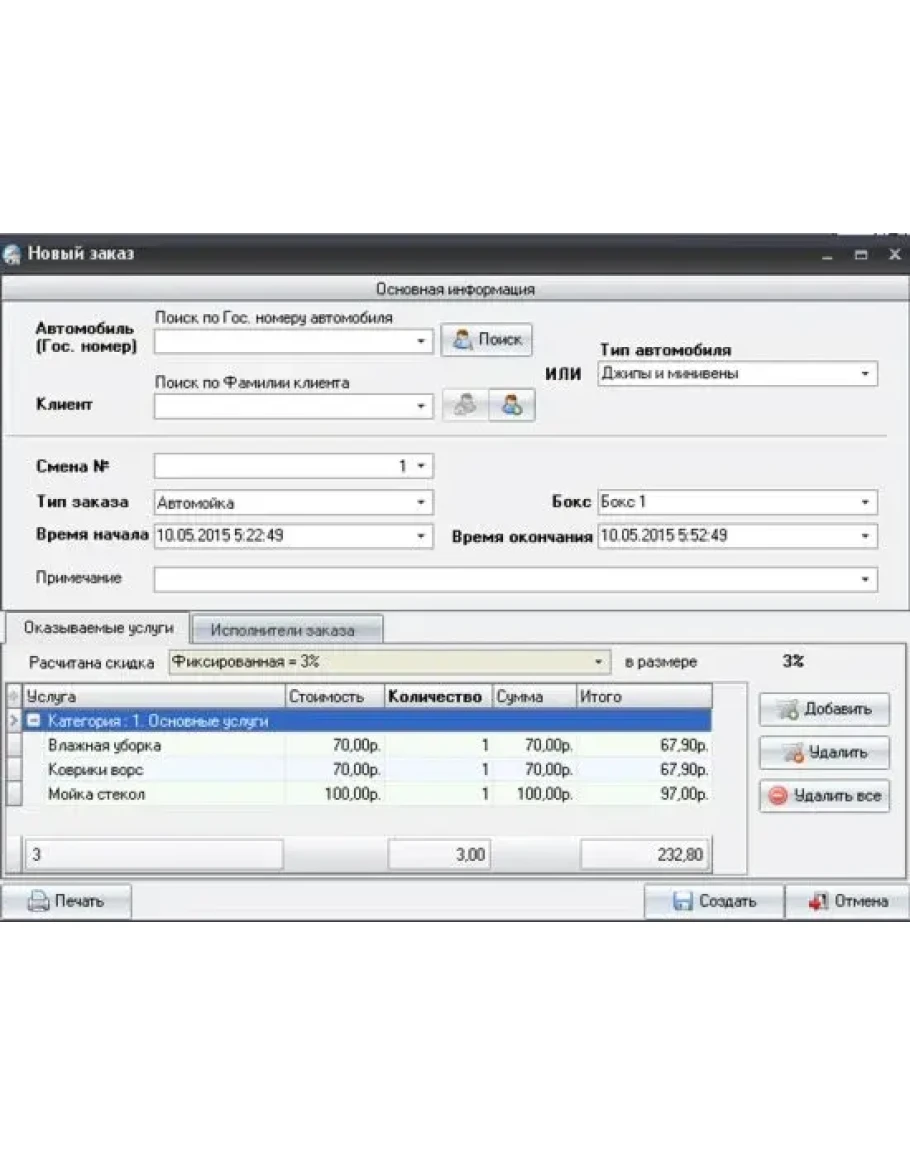The height and width of the screenshot is (1155, 910).
Task: Open the Тип заказа dropdown
Action: click(421, 502)
